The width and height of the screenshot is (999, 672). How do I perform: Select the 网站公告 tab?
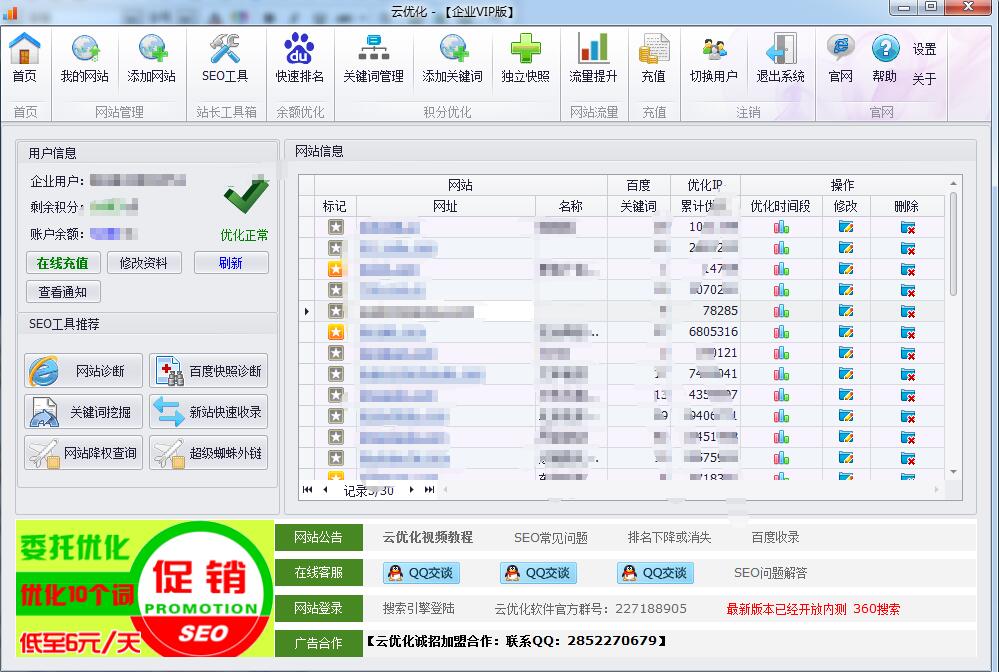click(x=318, y=537)
